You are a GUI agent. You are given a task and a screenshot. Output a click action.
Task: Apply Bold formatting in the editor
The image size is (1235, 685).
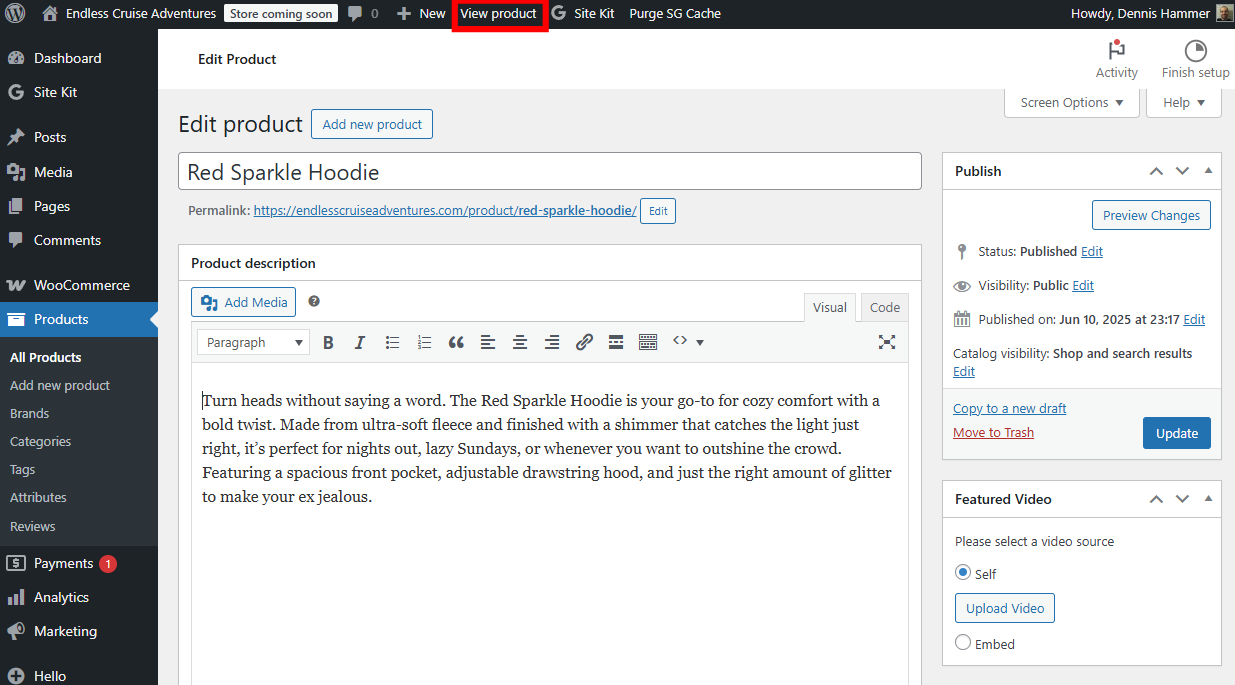(x=328, y=341)
